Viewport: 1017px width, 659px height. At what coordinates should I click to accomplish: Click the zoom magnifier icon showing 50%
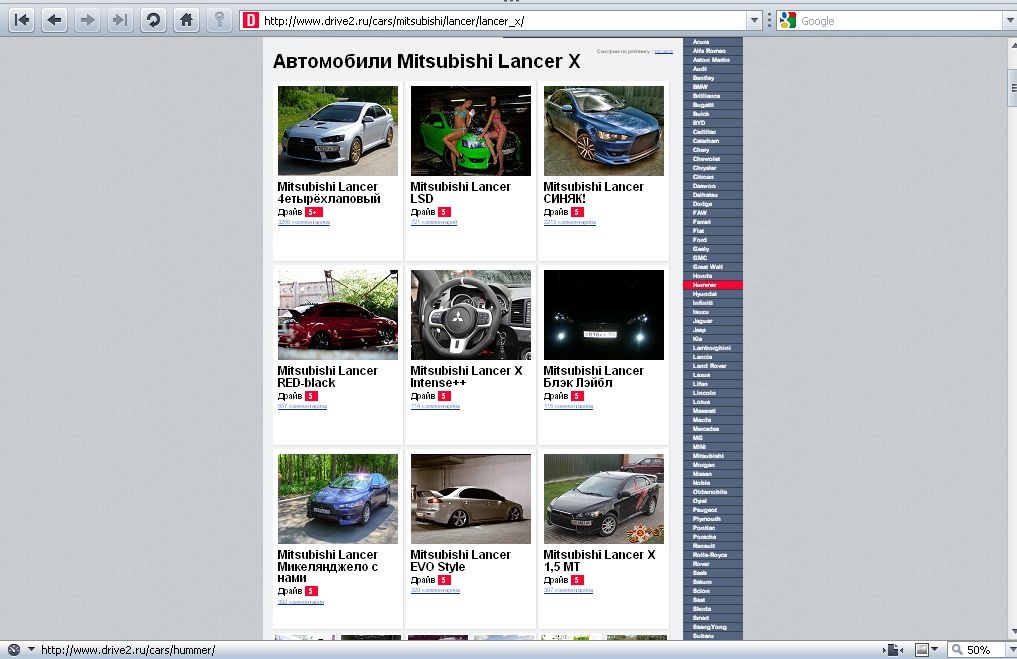pos(957,649)
